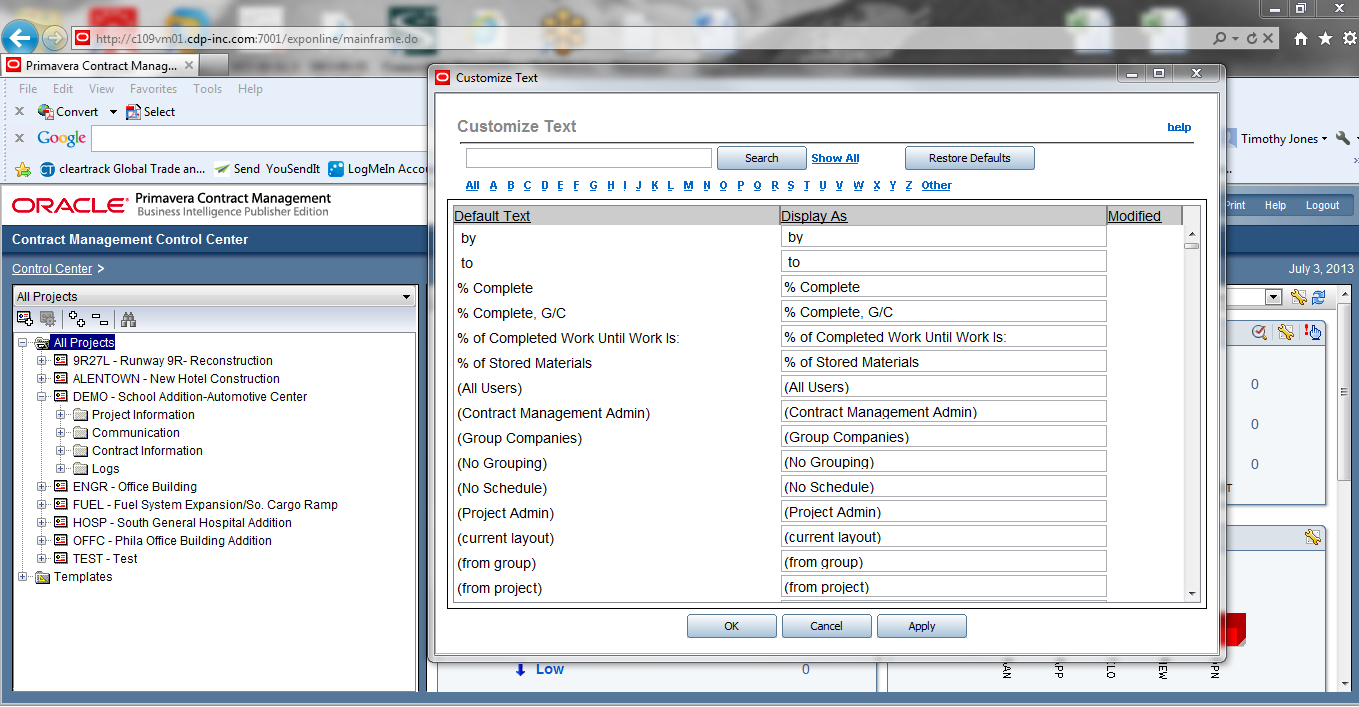Screen dimensions: 1359x707
Task: Click the All Projects folder icon in tree
Action: pyautogui.click(x=42, y=343)
